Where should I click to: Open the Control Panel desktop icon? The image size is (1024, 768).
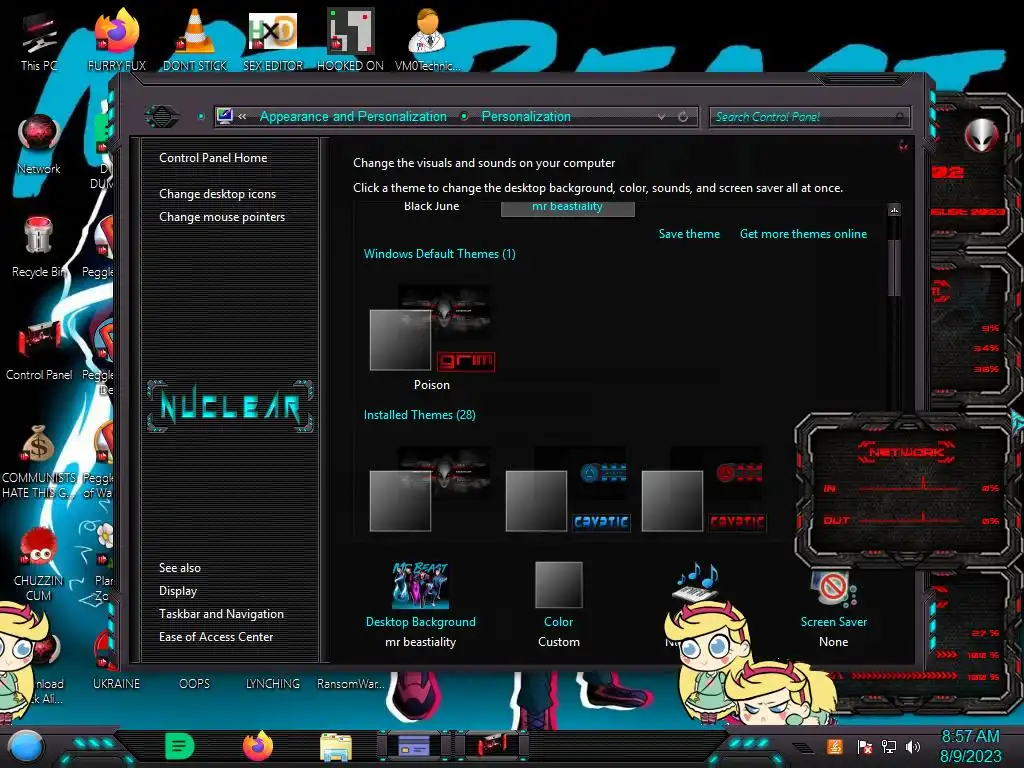tap(39, 351)
